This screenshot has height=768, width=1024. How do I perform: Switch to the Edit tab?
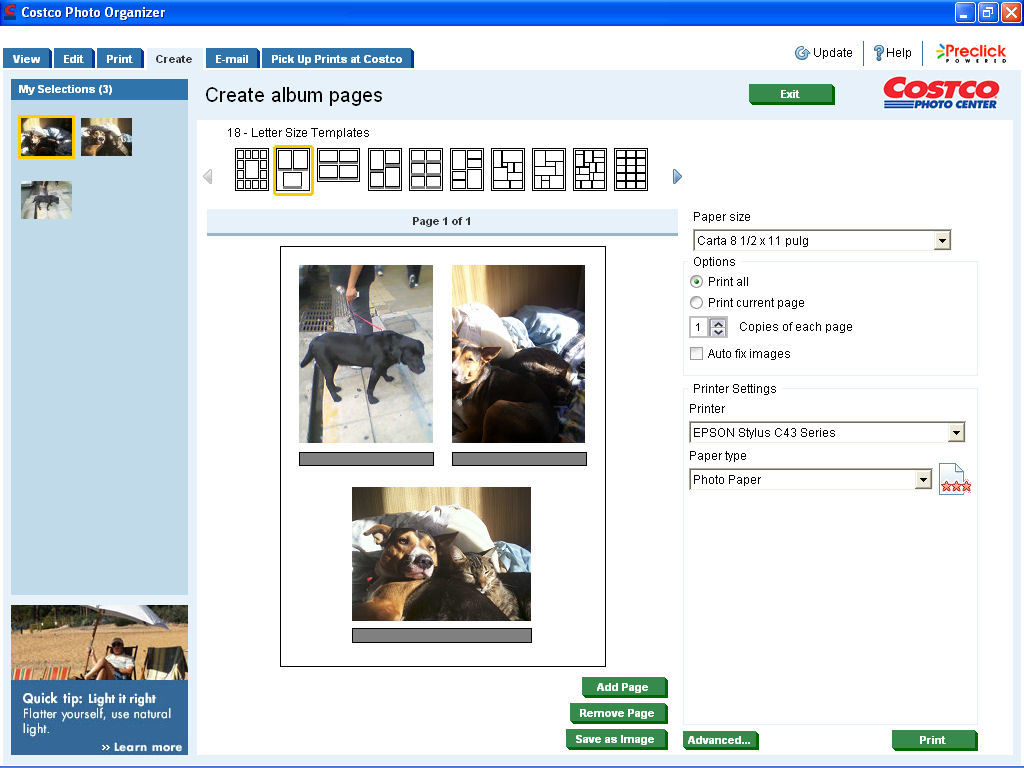tap(73, 58)
